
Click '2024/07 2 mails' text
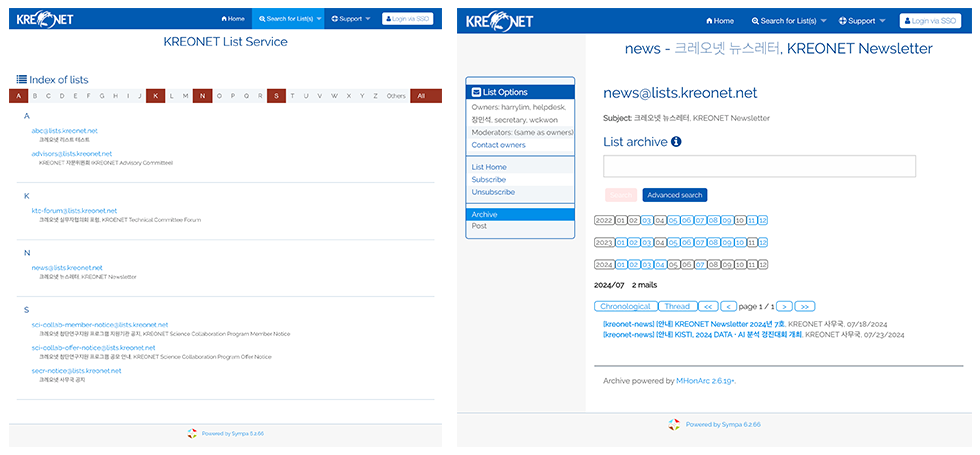(x=625, y=285)
